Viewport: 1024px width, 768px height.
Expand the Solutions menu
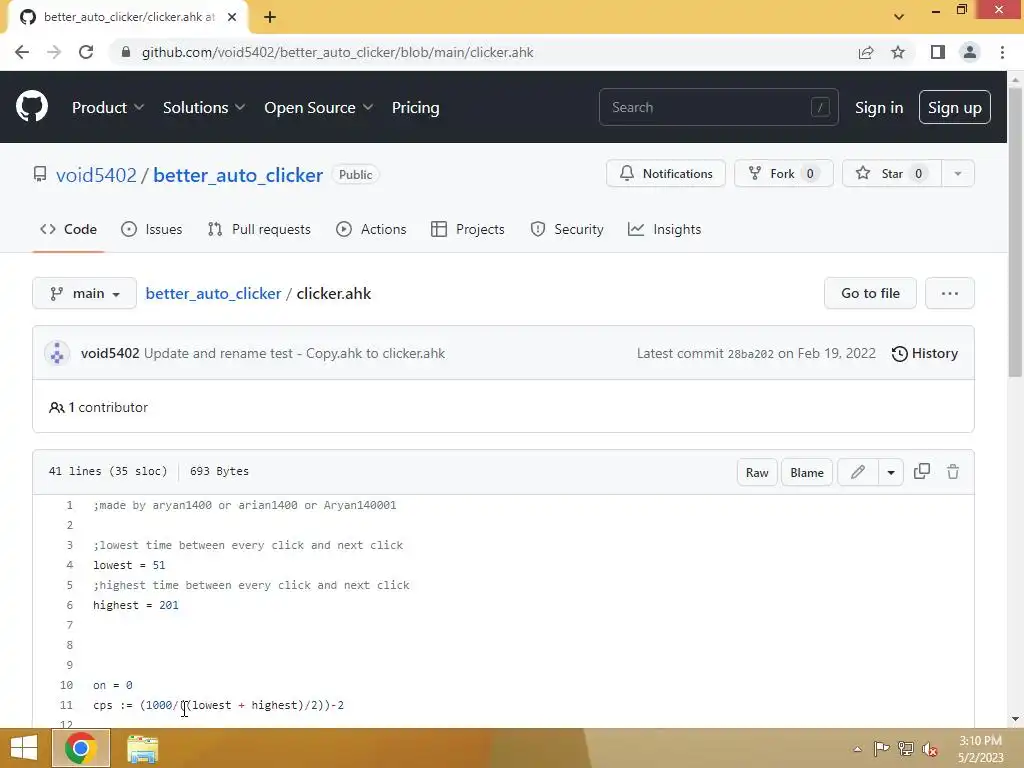pos(204,107)
